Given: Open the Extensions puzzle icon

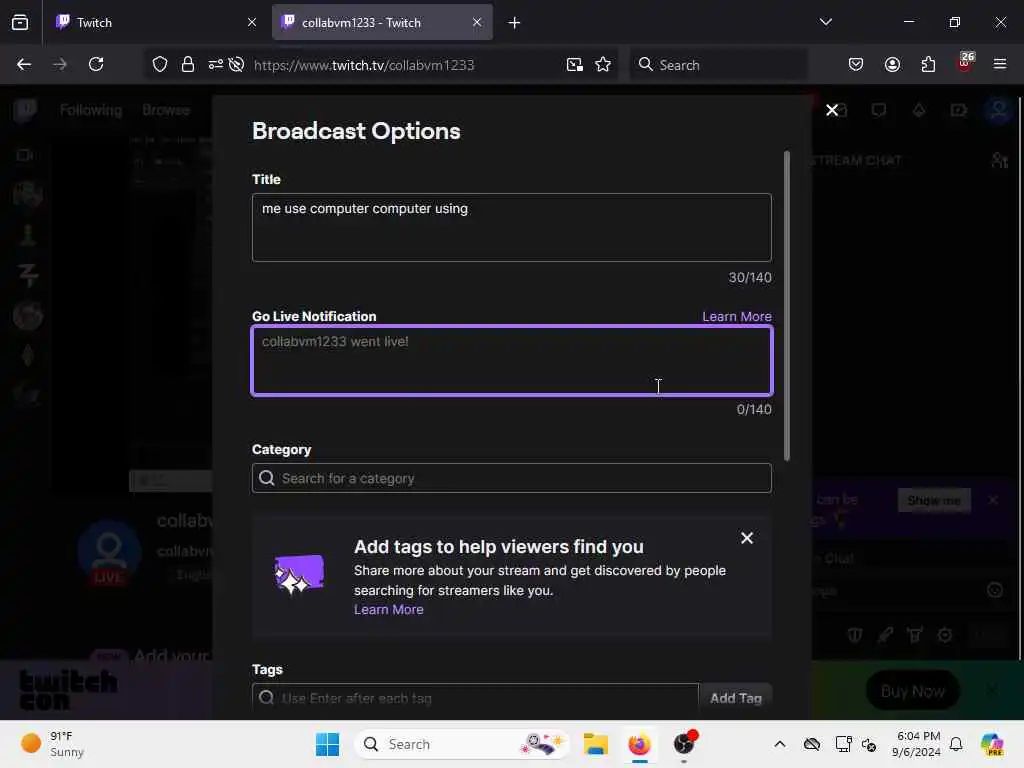Looking at the screenshot, I should tap(928, 64).
